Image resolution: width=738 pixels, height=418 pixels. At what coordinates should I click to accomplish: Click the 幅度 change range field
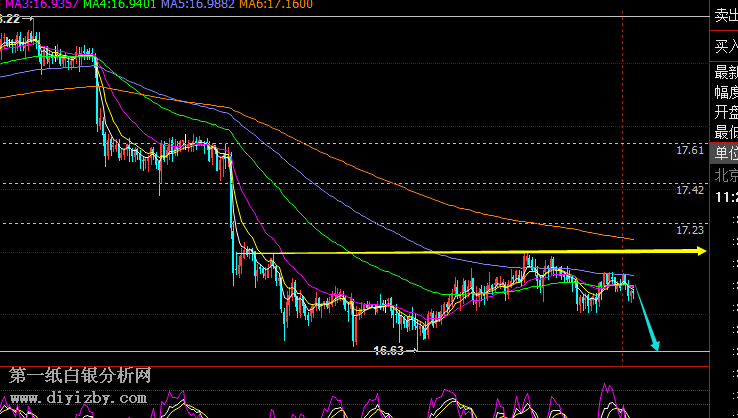(725, 92)
